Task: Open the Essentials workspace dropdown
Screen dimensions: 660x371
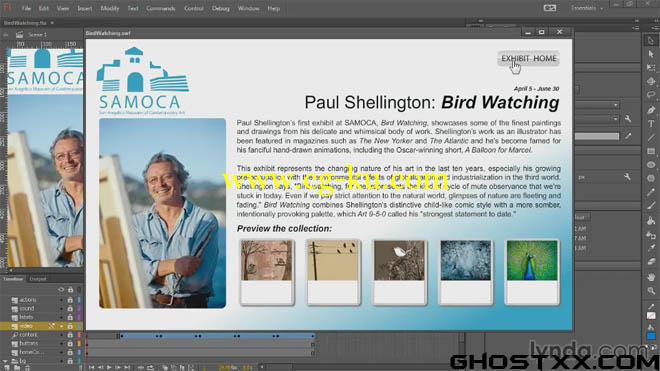Action: point(587,8)
